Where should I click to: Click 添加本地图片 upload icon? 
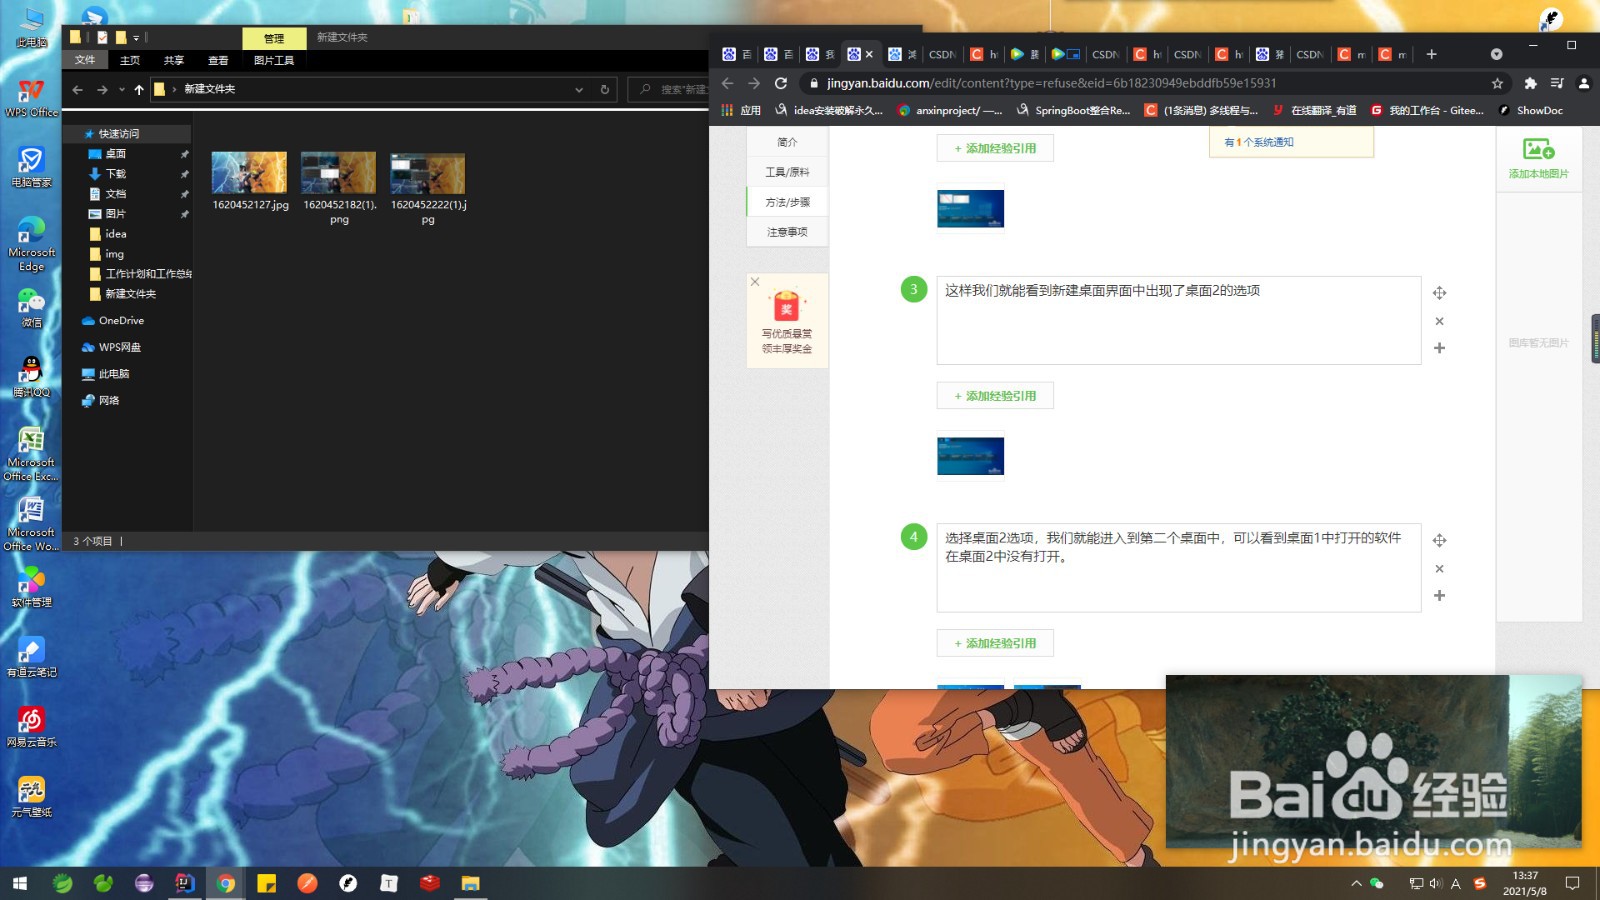point(1538,158)
